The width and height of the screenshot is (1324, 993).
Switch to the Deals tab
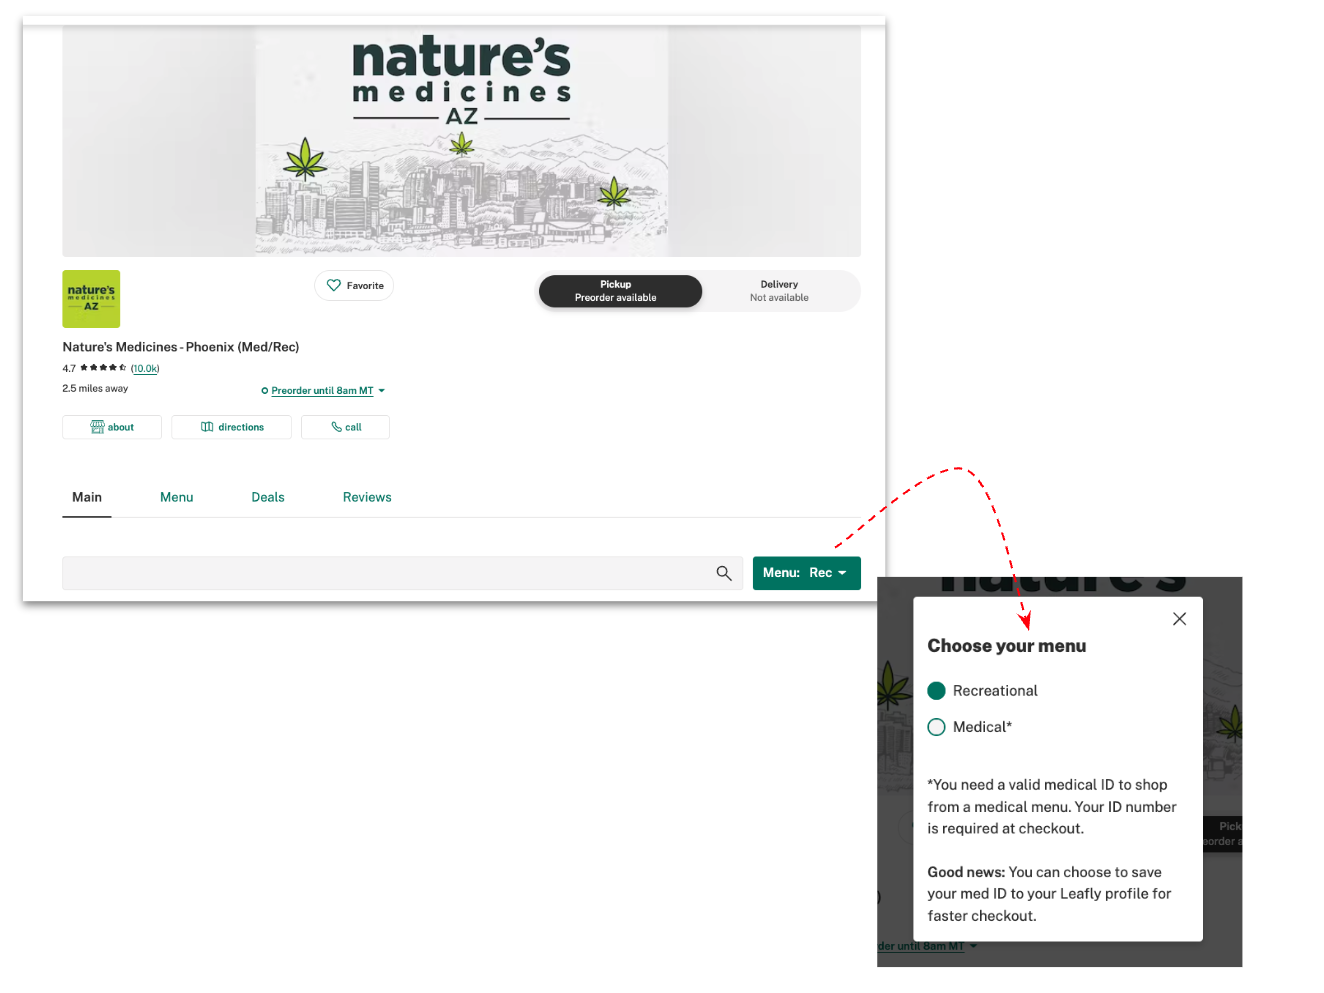click(x=267, y=497)
